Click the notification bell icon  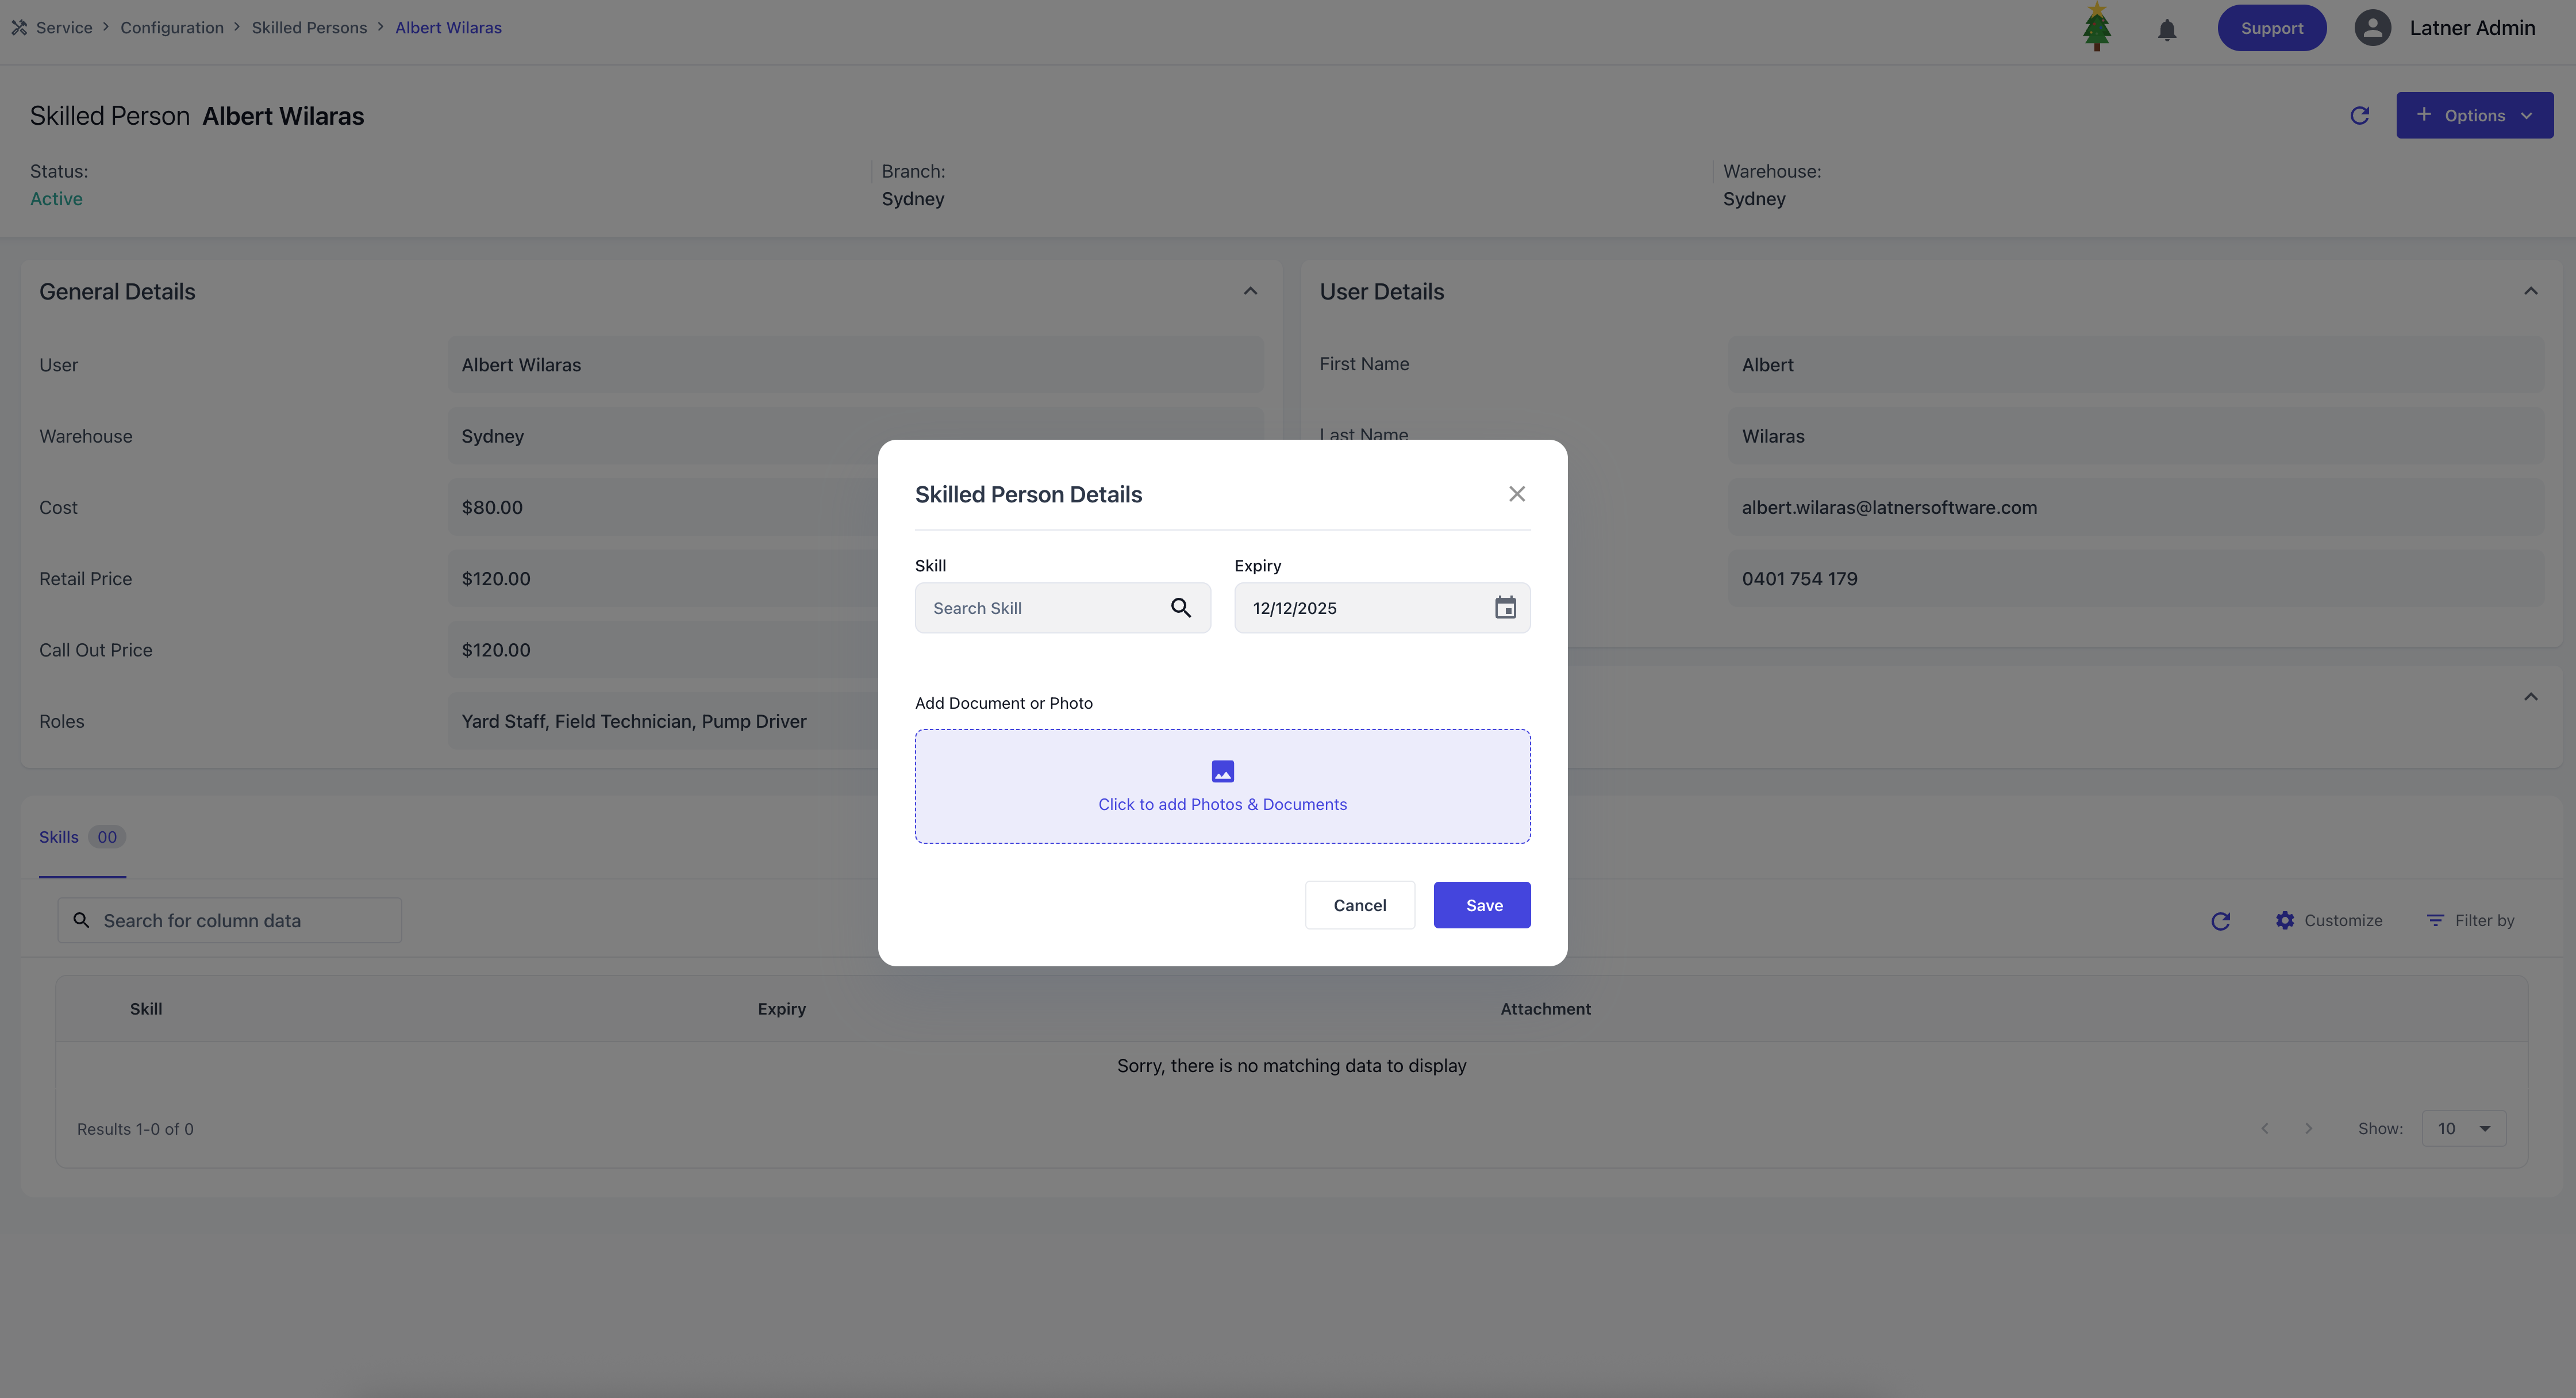coord(2166,29)
